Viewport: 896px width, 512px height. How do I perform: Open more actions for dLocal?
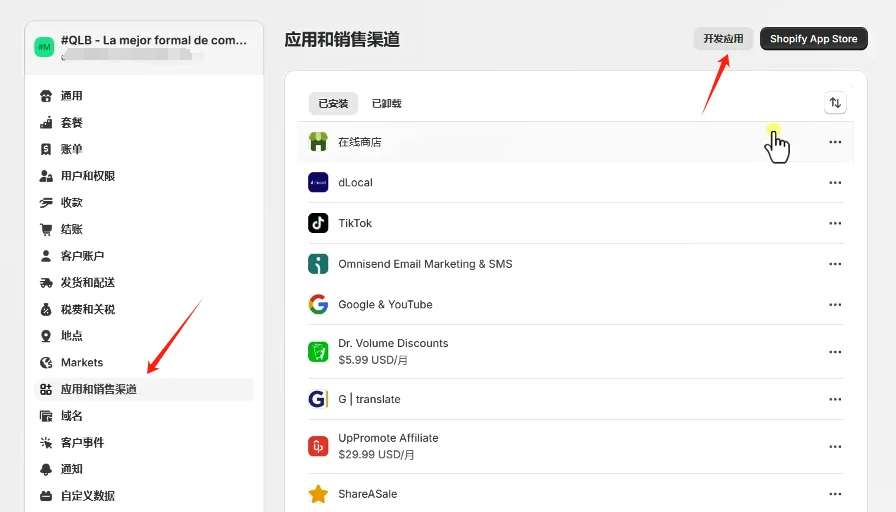[835, 183]
